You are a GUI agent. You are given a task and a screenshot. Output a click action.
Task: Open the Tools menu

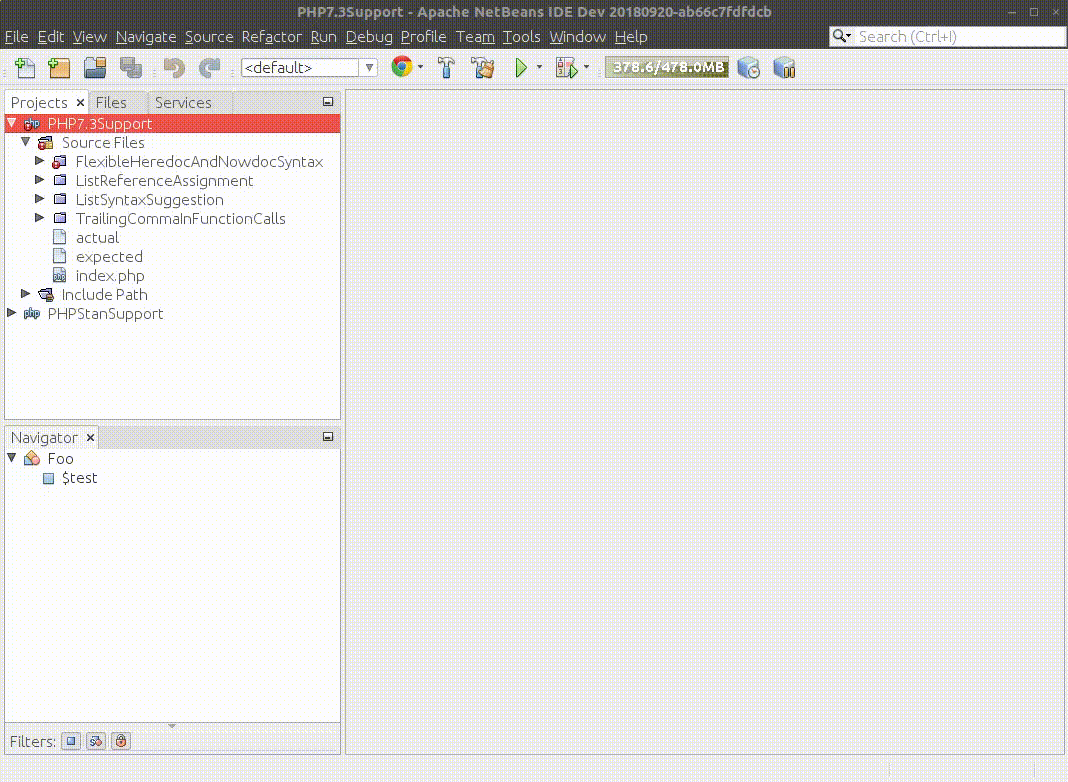click(521, 37)
